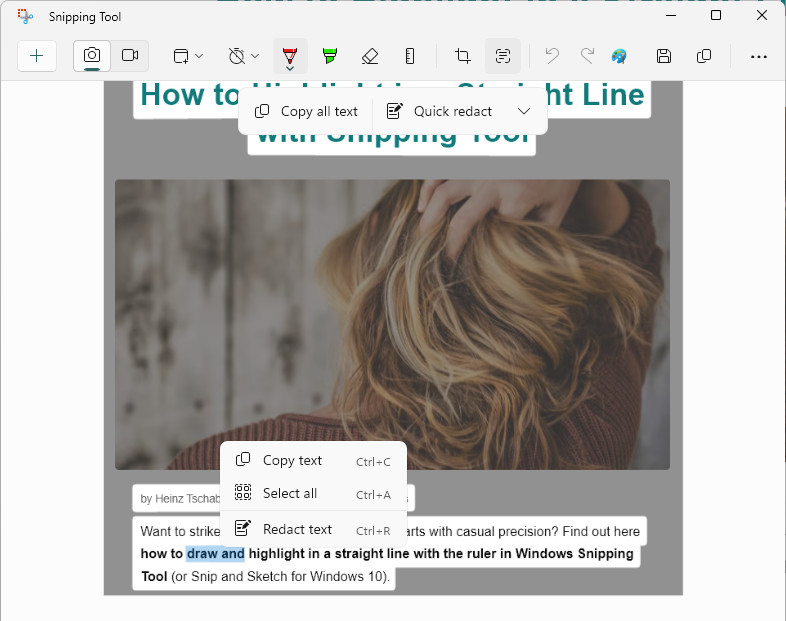Image resolution: width=786 pixels, height=621 pixels.
Task: Switch to screenshot Snip mode
Action: pyautogui.click(x=92, y=56)
